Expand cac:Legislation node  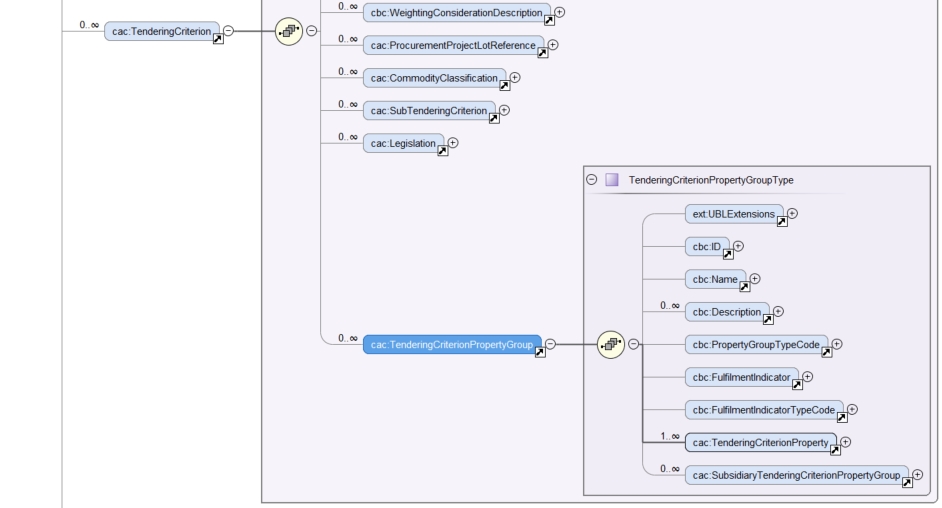pos(453,143)
